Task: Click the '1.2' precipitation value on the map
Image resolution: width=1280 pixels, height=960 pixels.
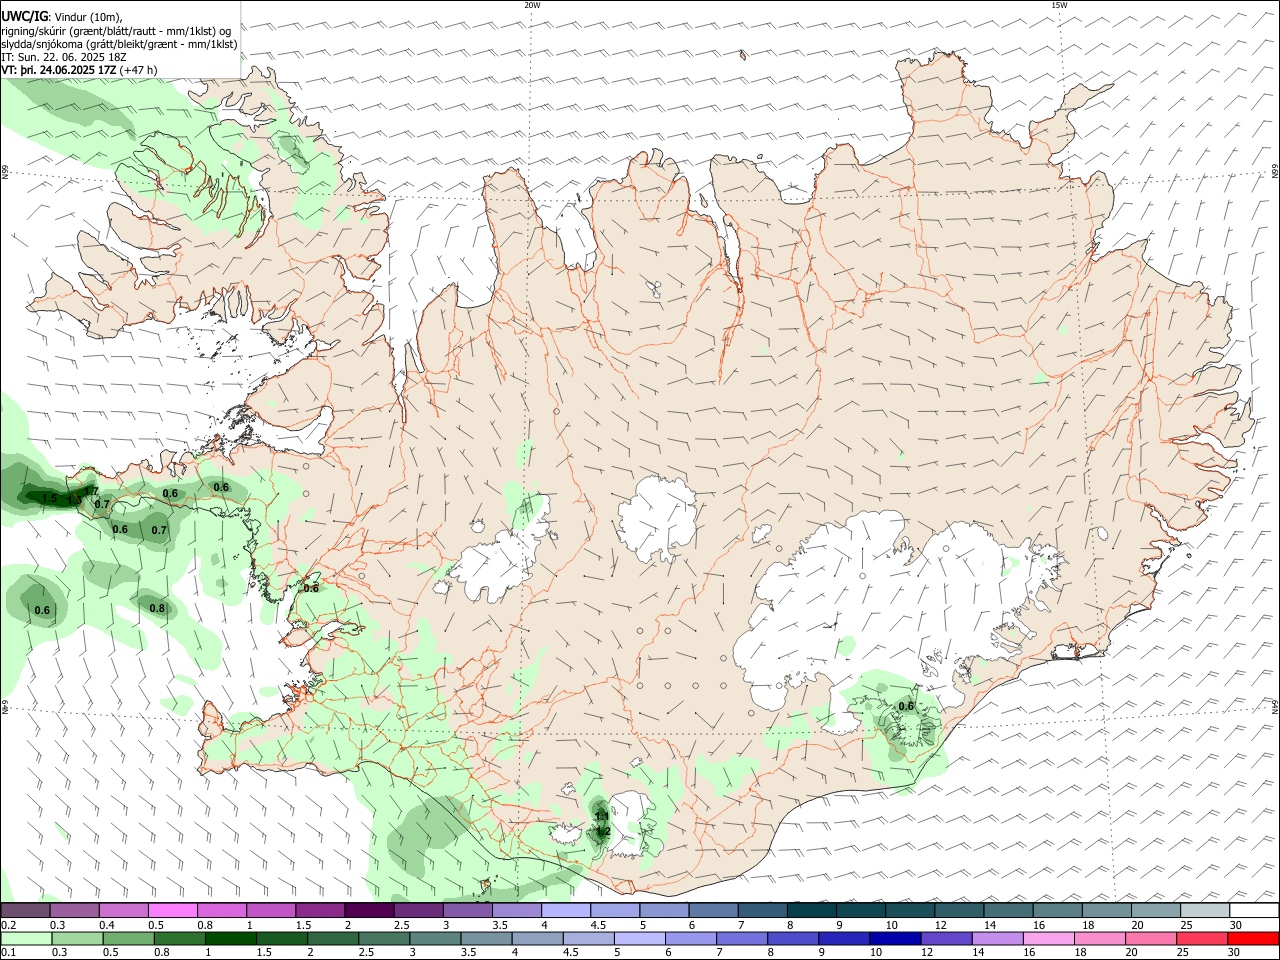Action: (603, 831)
